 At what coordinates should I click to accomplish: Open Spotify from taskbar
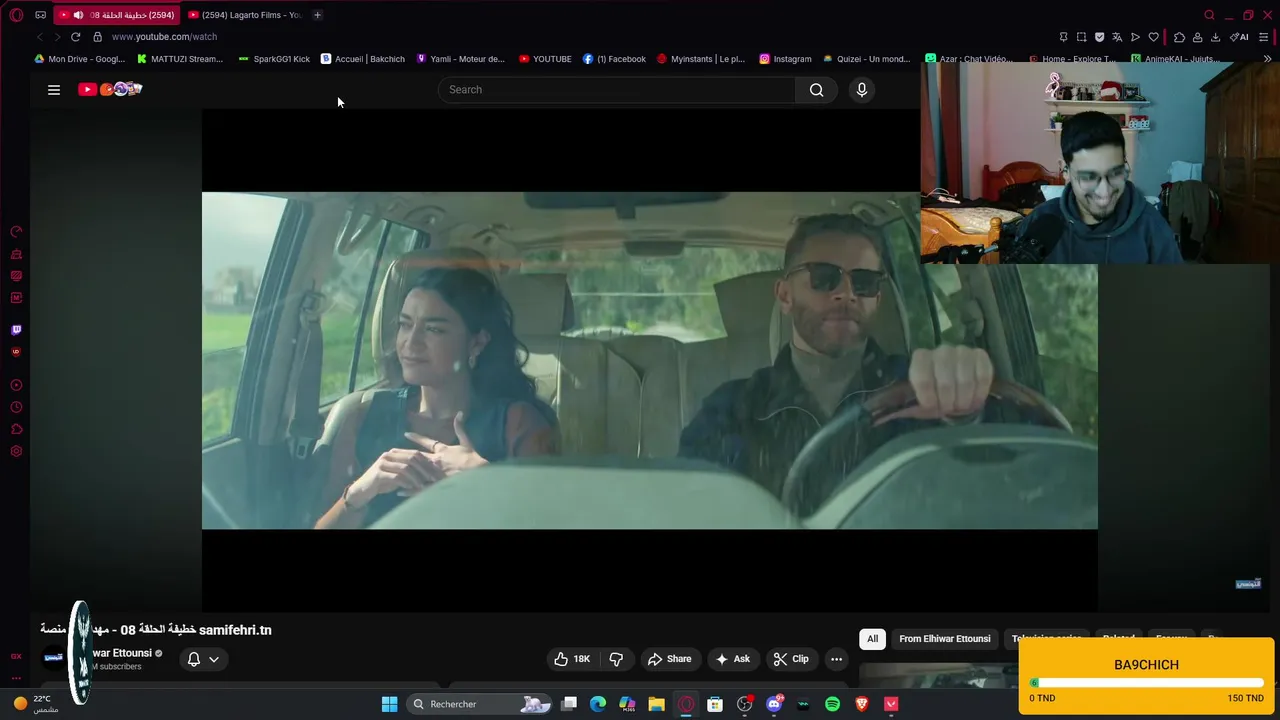click(832, 704)
